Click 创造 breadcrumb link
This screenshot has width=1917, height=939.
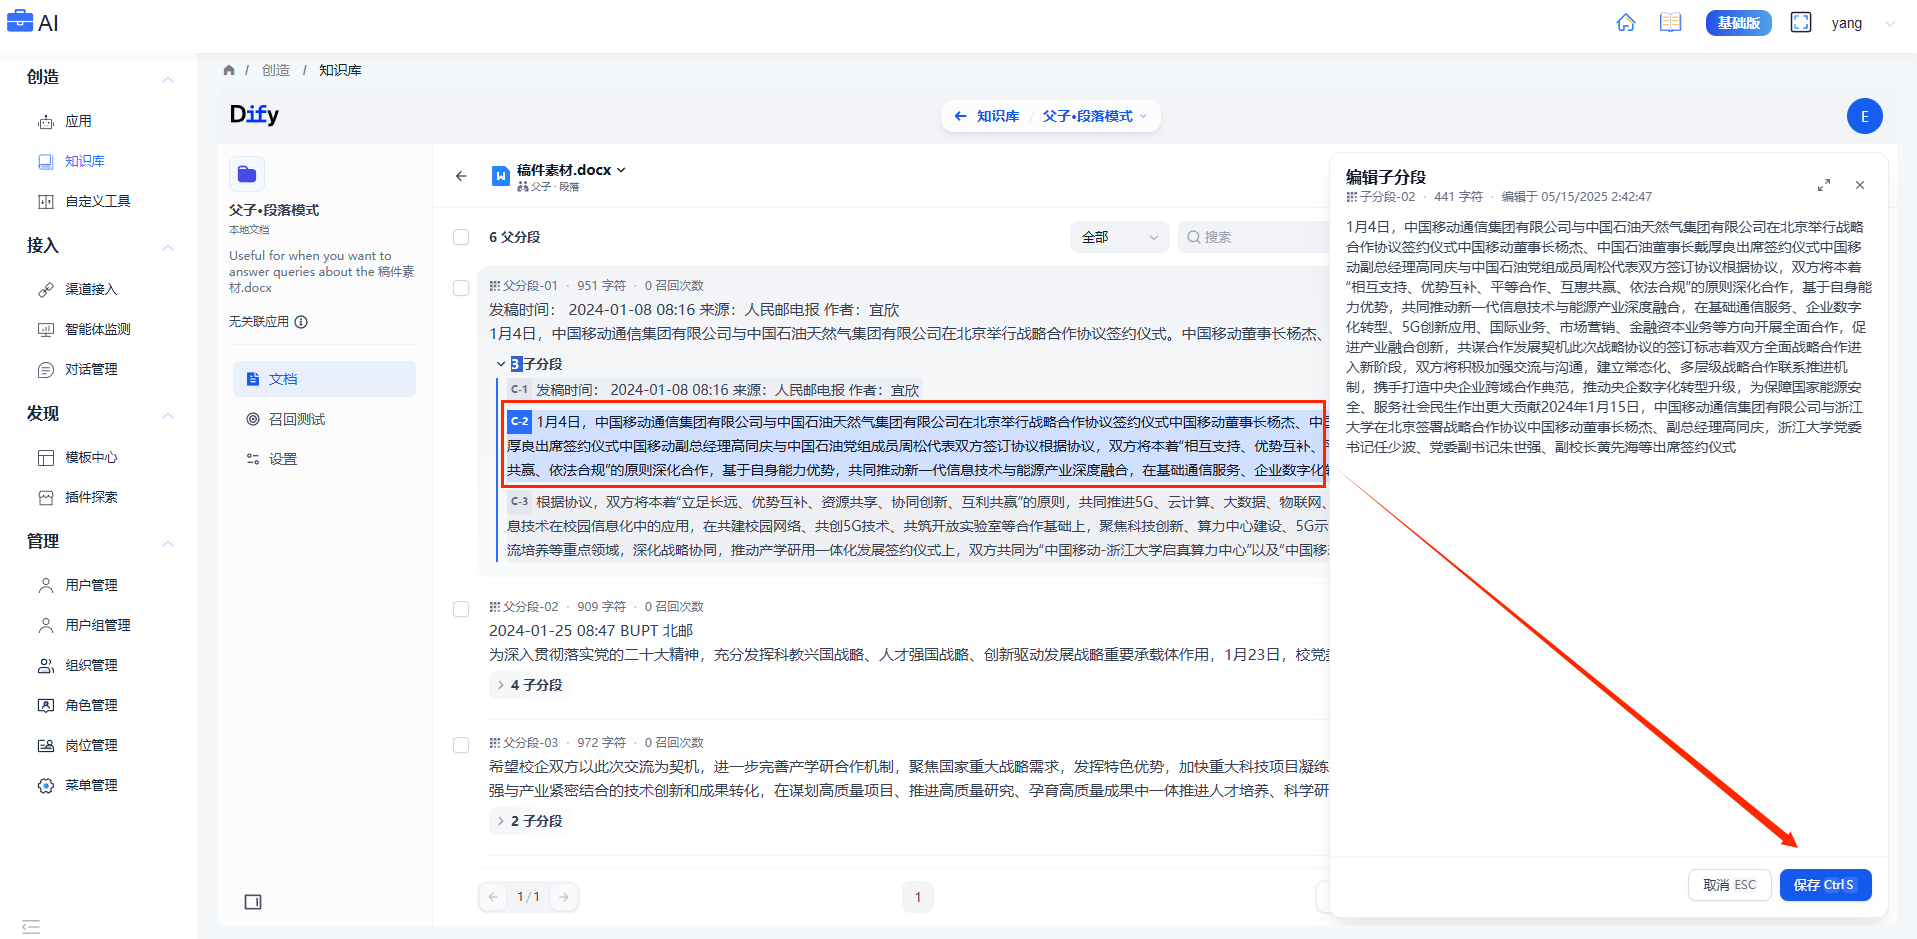(276, 70)
